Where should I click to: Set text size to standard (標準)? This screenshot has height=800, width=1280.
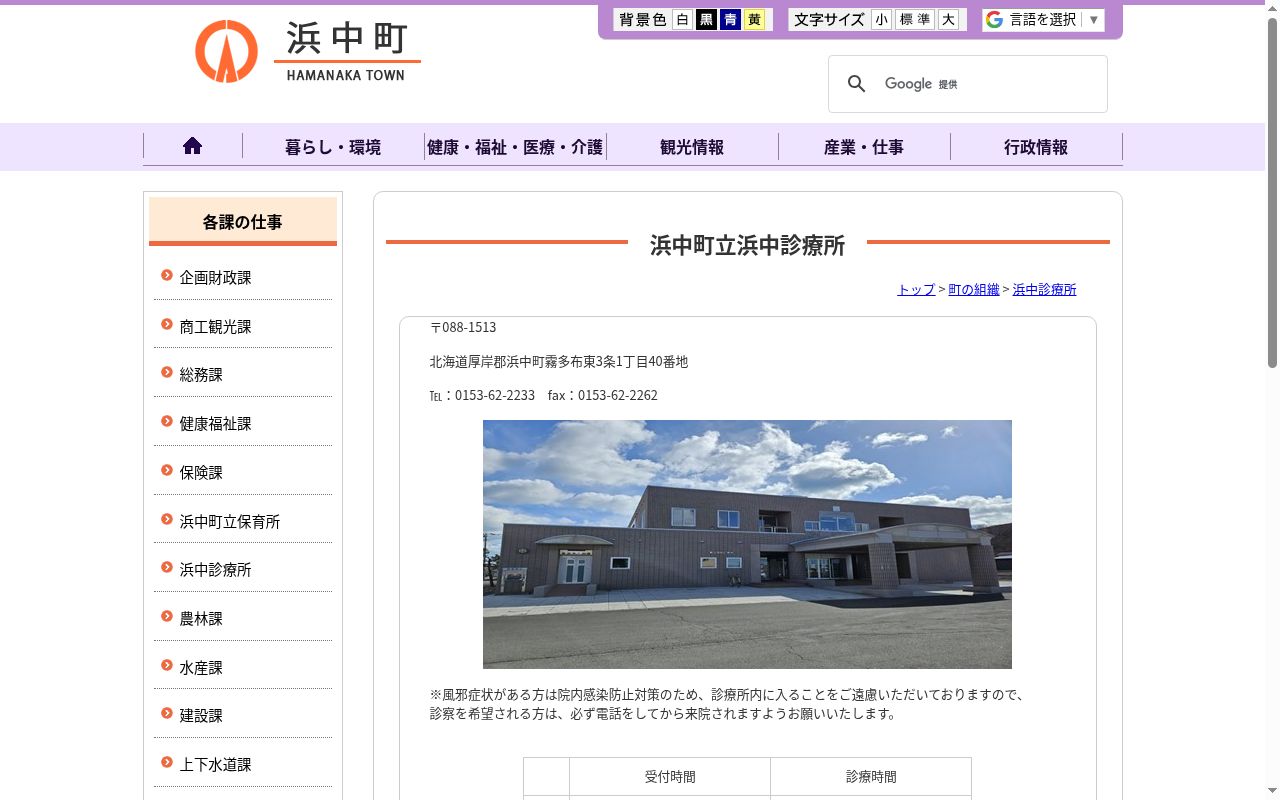click(x=915, y=20)
